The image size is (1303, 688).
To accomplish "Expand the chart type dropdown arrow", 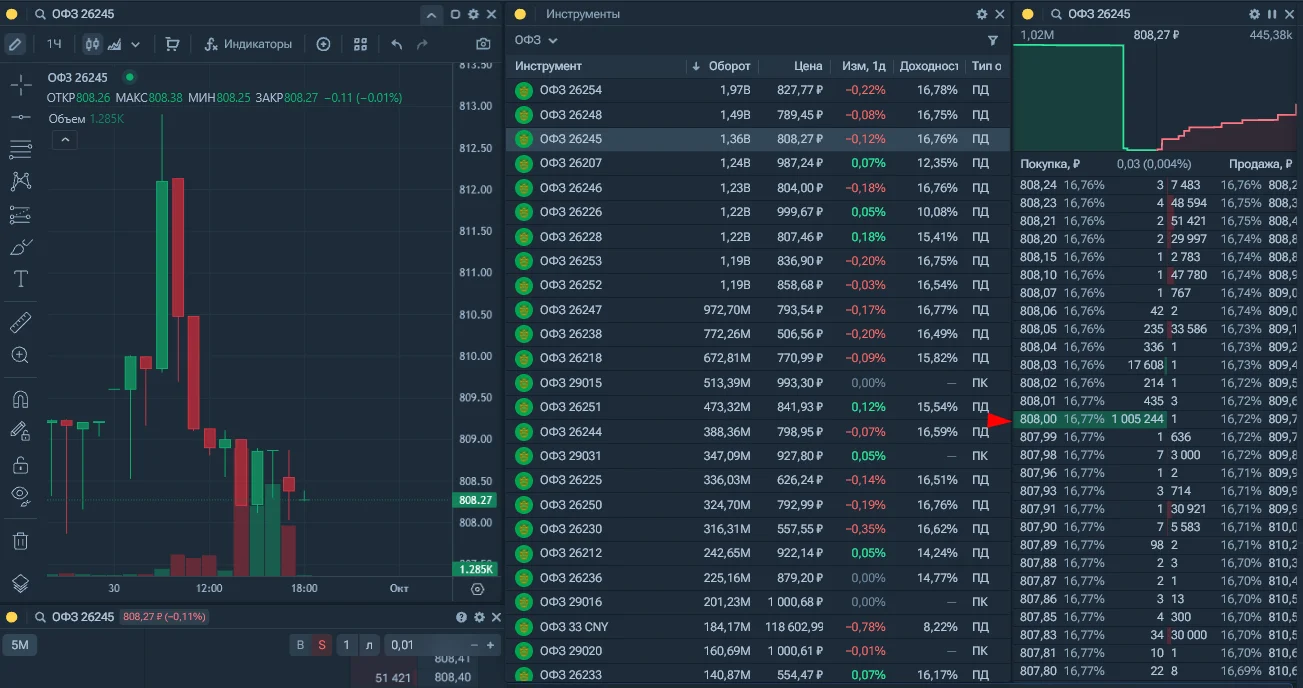I will click(x=135, y=44).
